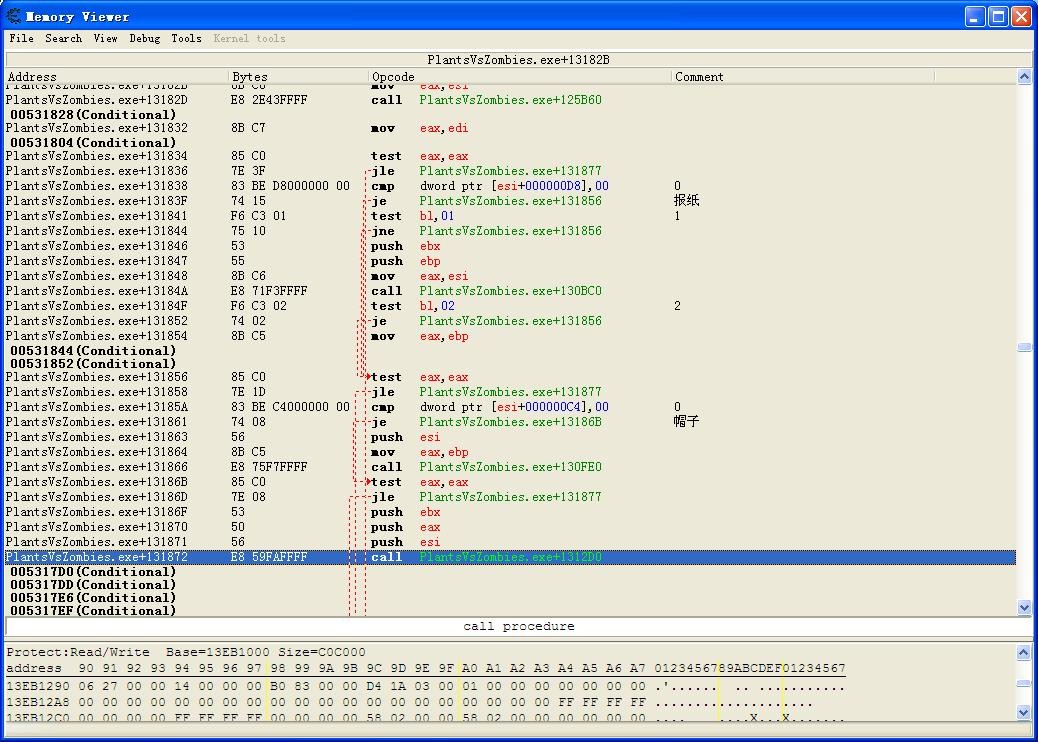Open the Tools menu
The width and height of the screenshot is (1038, 742).
(186, 38)
